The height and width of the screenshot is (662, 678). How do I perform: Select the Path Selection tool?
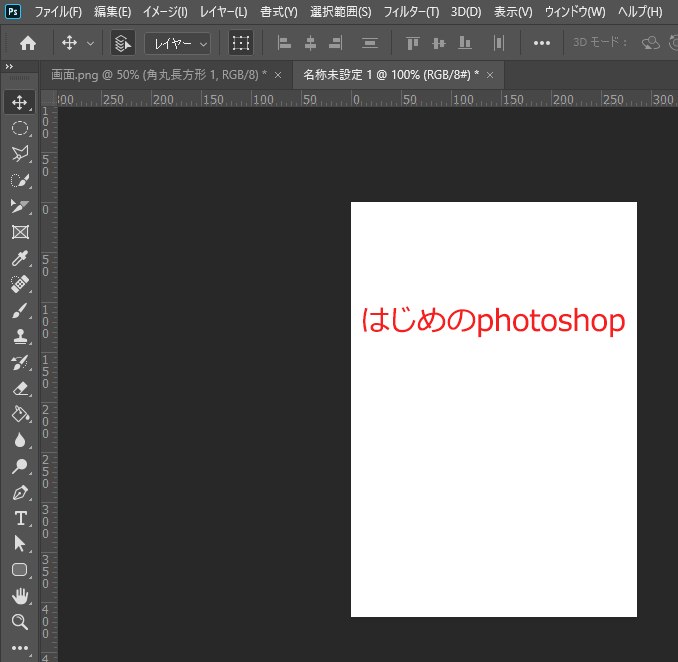[20, 544]
